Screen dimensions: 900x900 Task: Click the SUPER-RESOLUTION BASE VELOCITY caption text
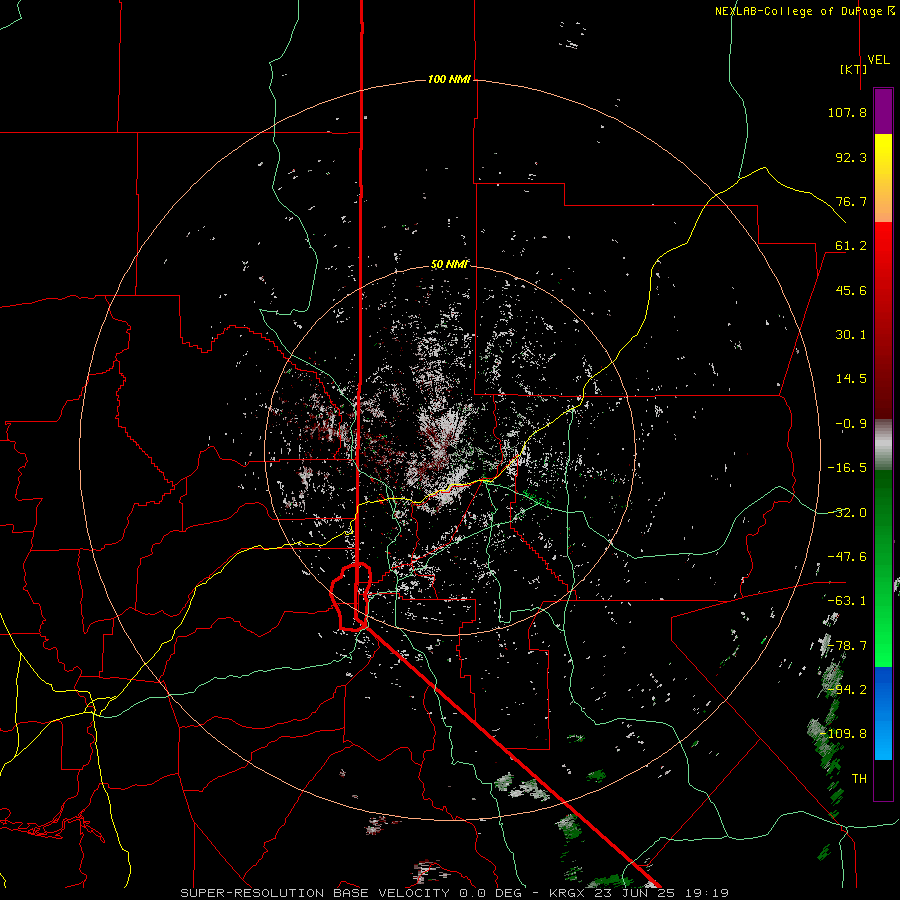(x=315, y=893)
